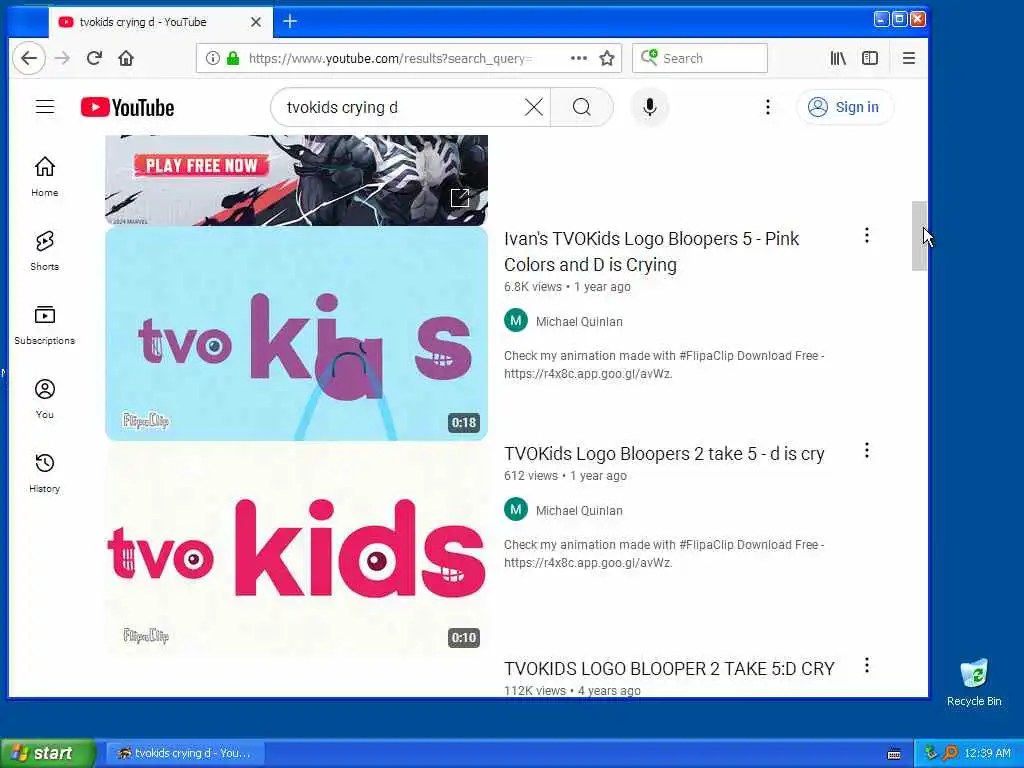The height and width of the screenshot is (768, 1024).
Task: Click the browser URL address field
Action: 392,58
